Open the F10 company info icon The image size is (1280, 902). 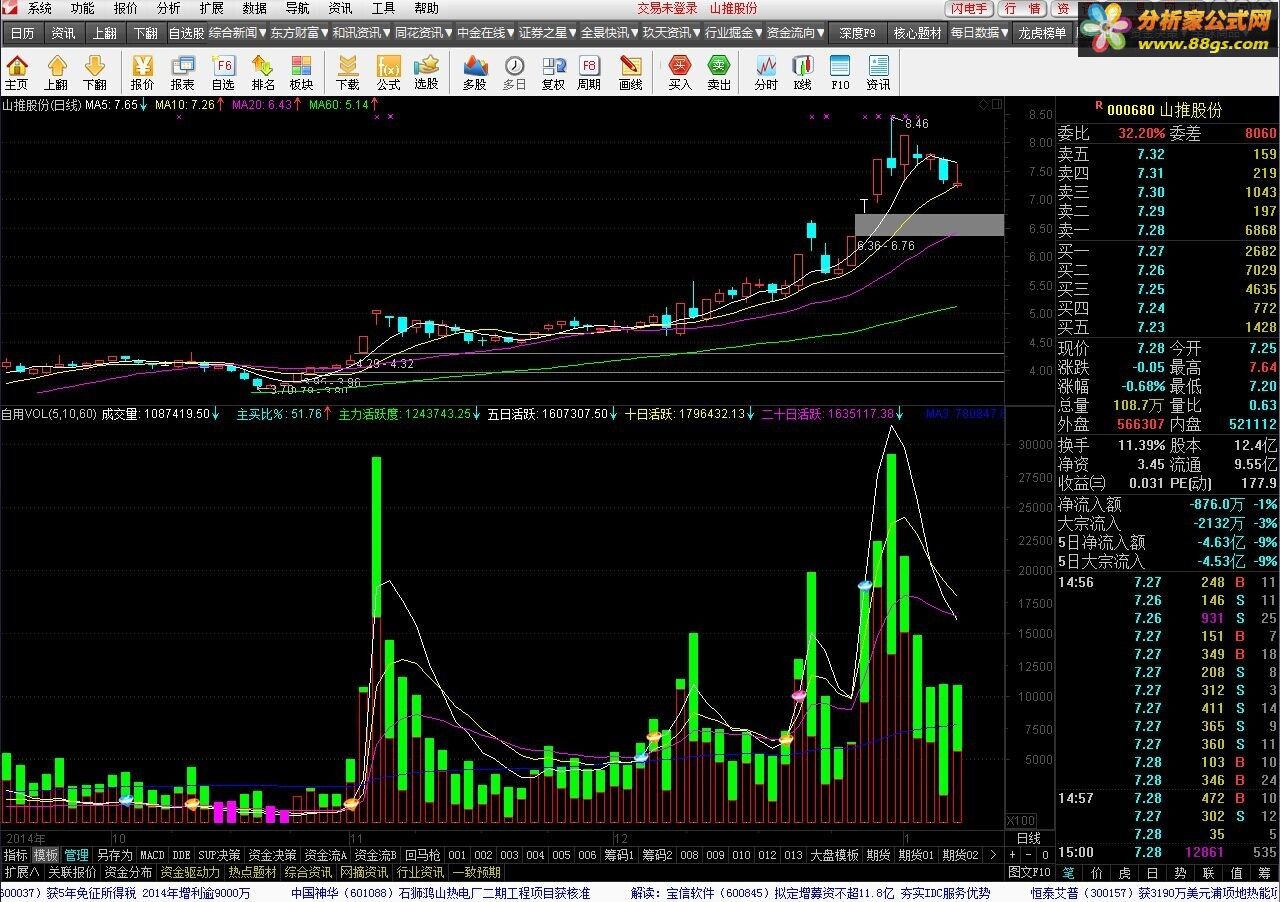840,73
